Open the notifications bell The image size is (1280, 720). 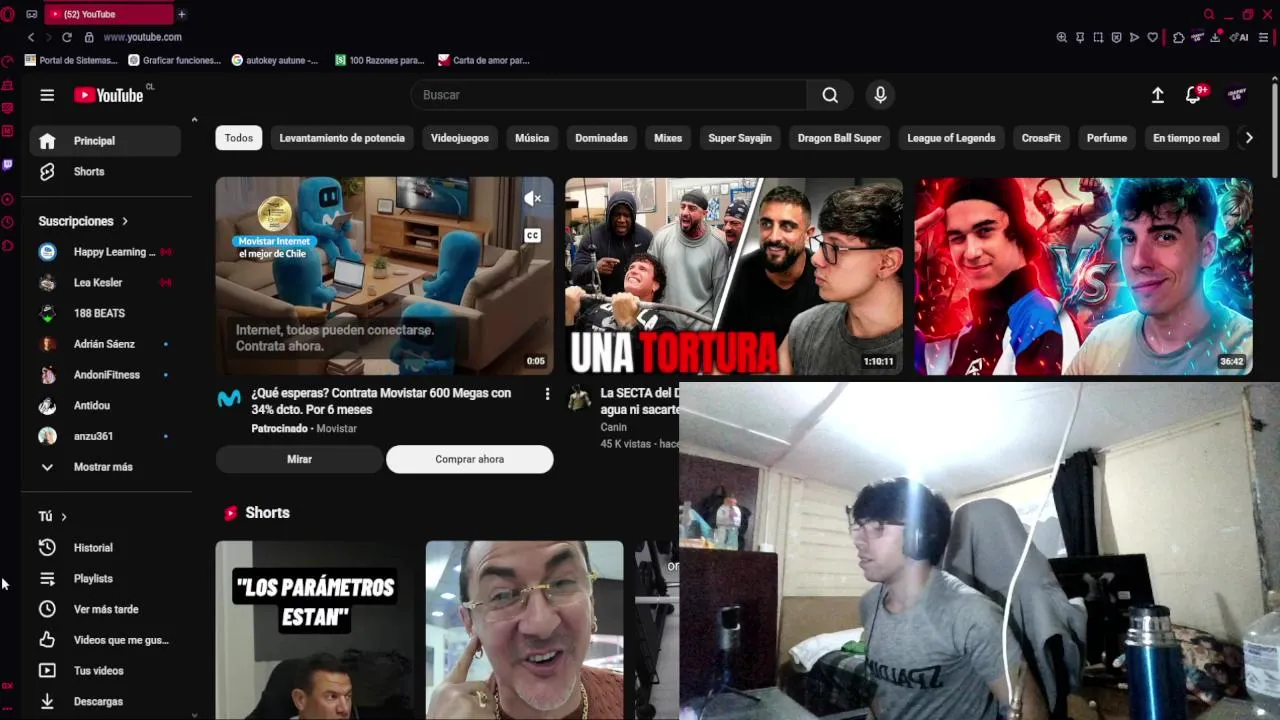click(1193, 95)
